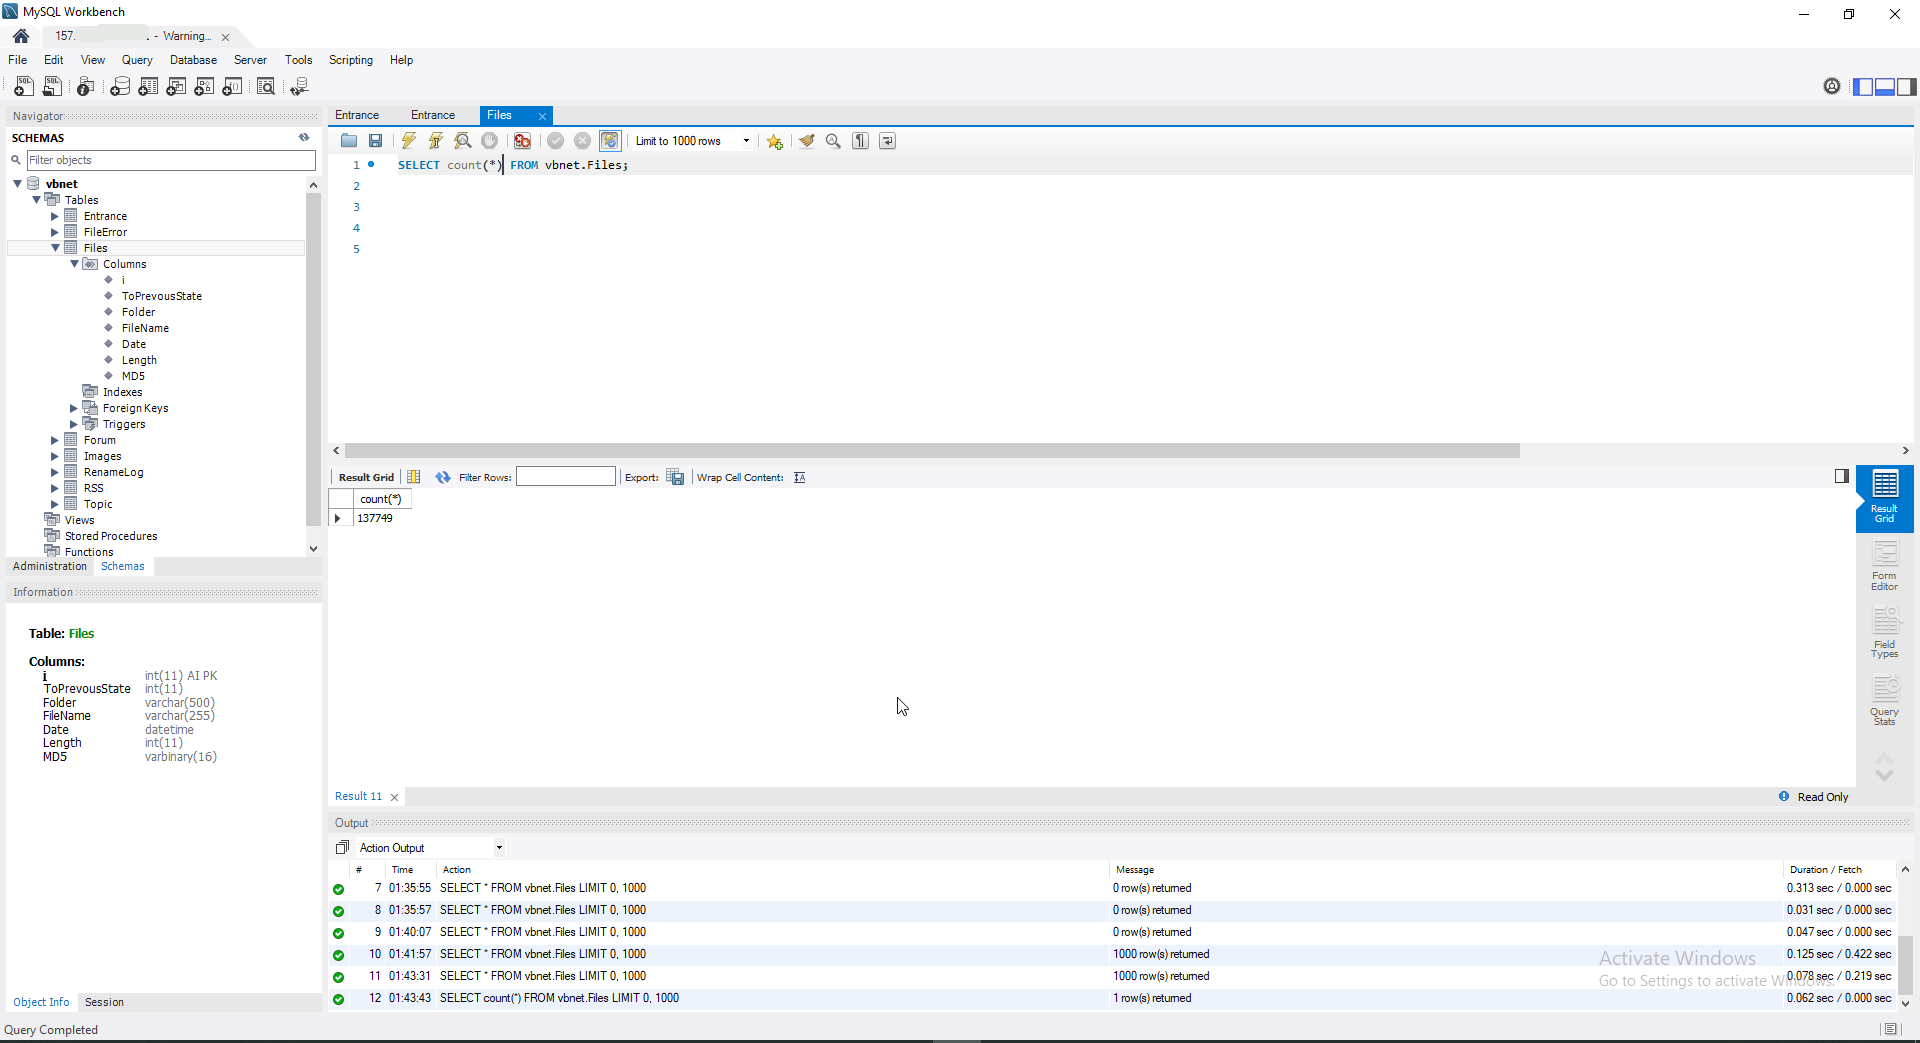This screenshot has width=1920, height=1043.
Task: Create a new stored procedure icon
Action: click(x=204, y=87)
